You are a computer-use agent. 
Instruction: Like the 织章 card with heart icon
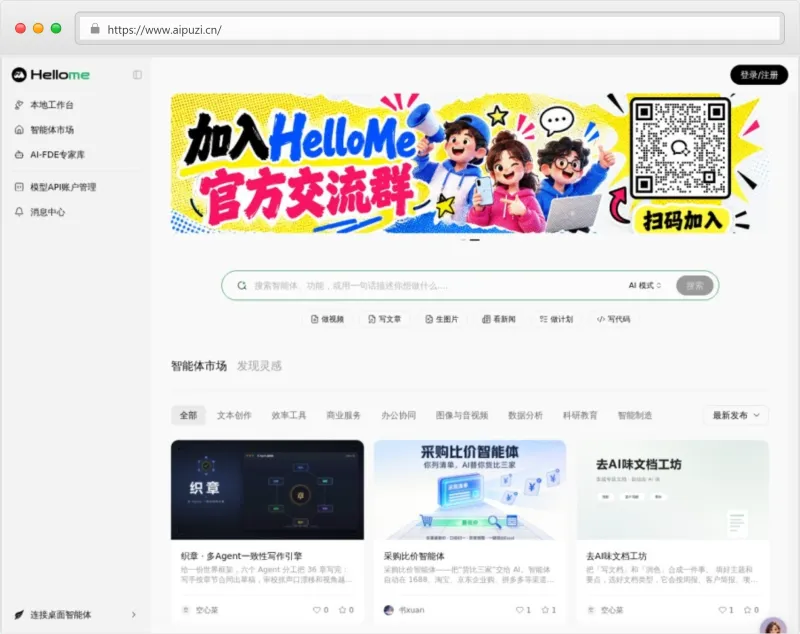317,610
